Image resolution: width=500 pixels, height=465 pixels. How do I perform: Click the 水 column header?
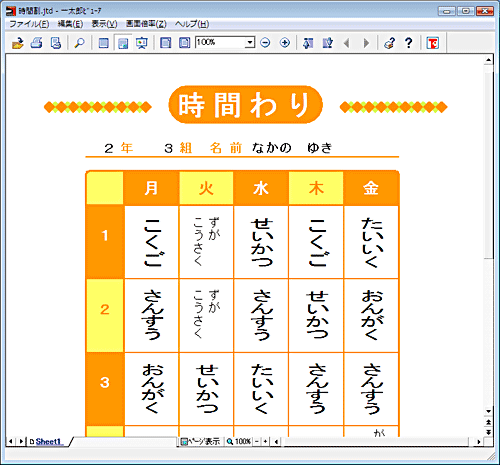click(261, 188)
